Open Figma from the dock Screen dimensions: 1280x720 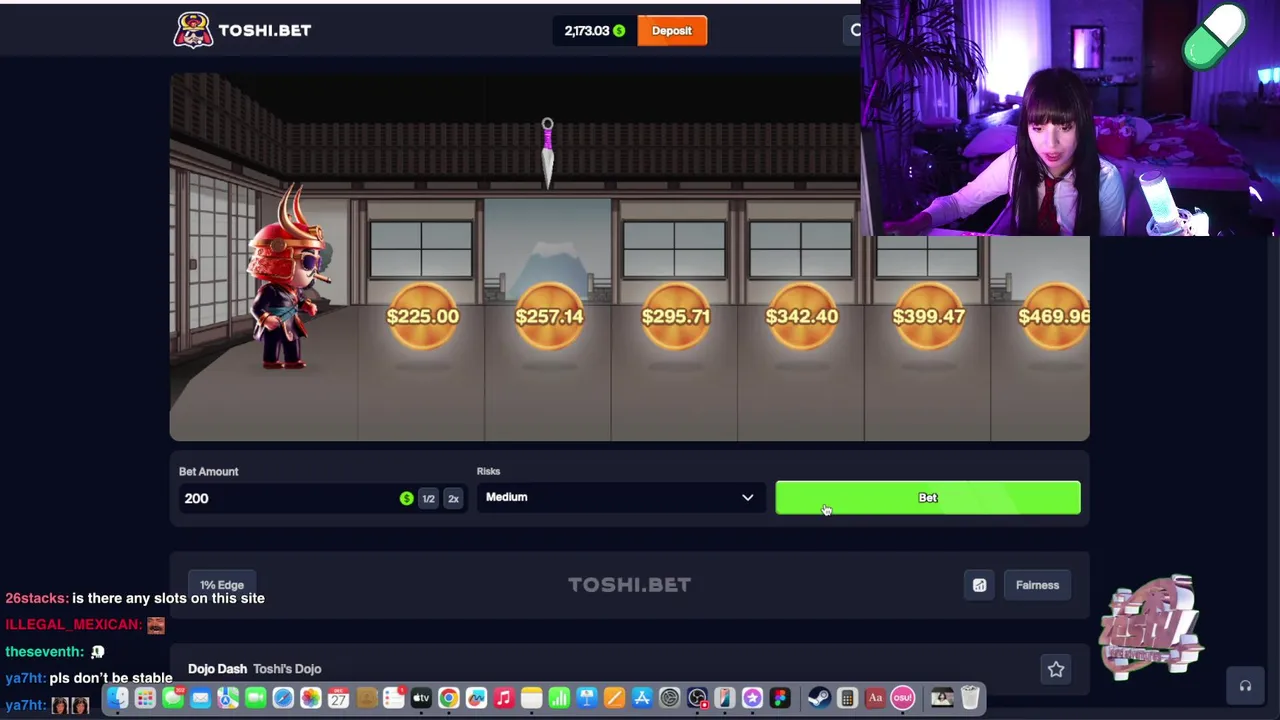(x=779, y=698)
